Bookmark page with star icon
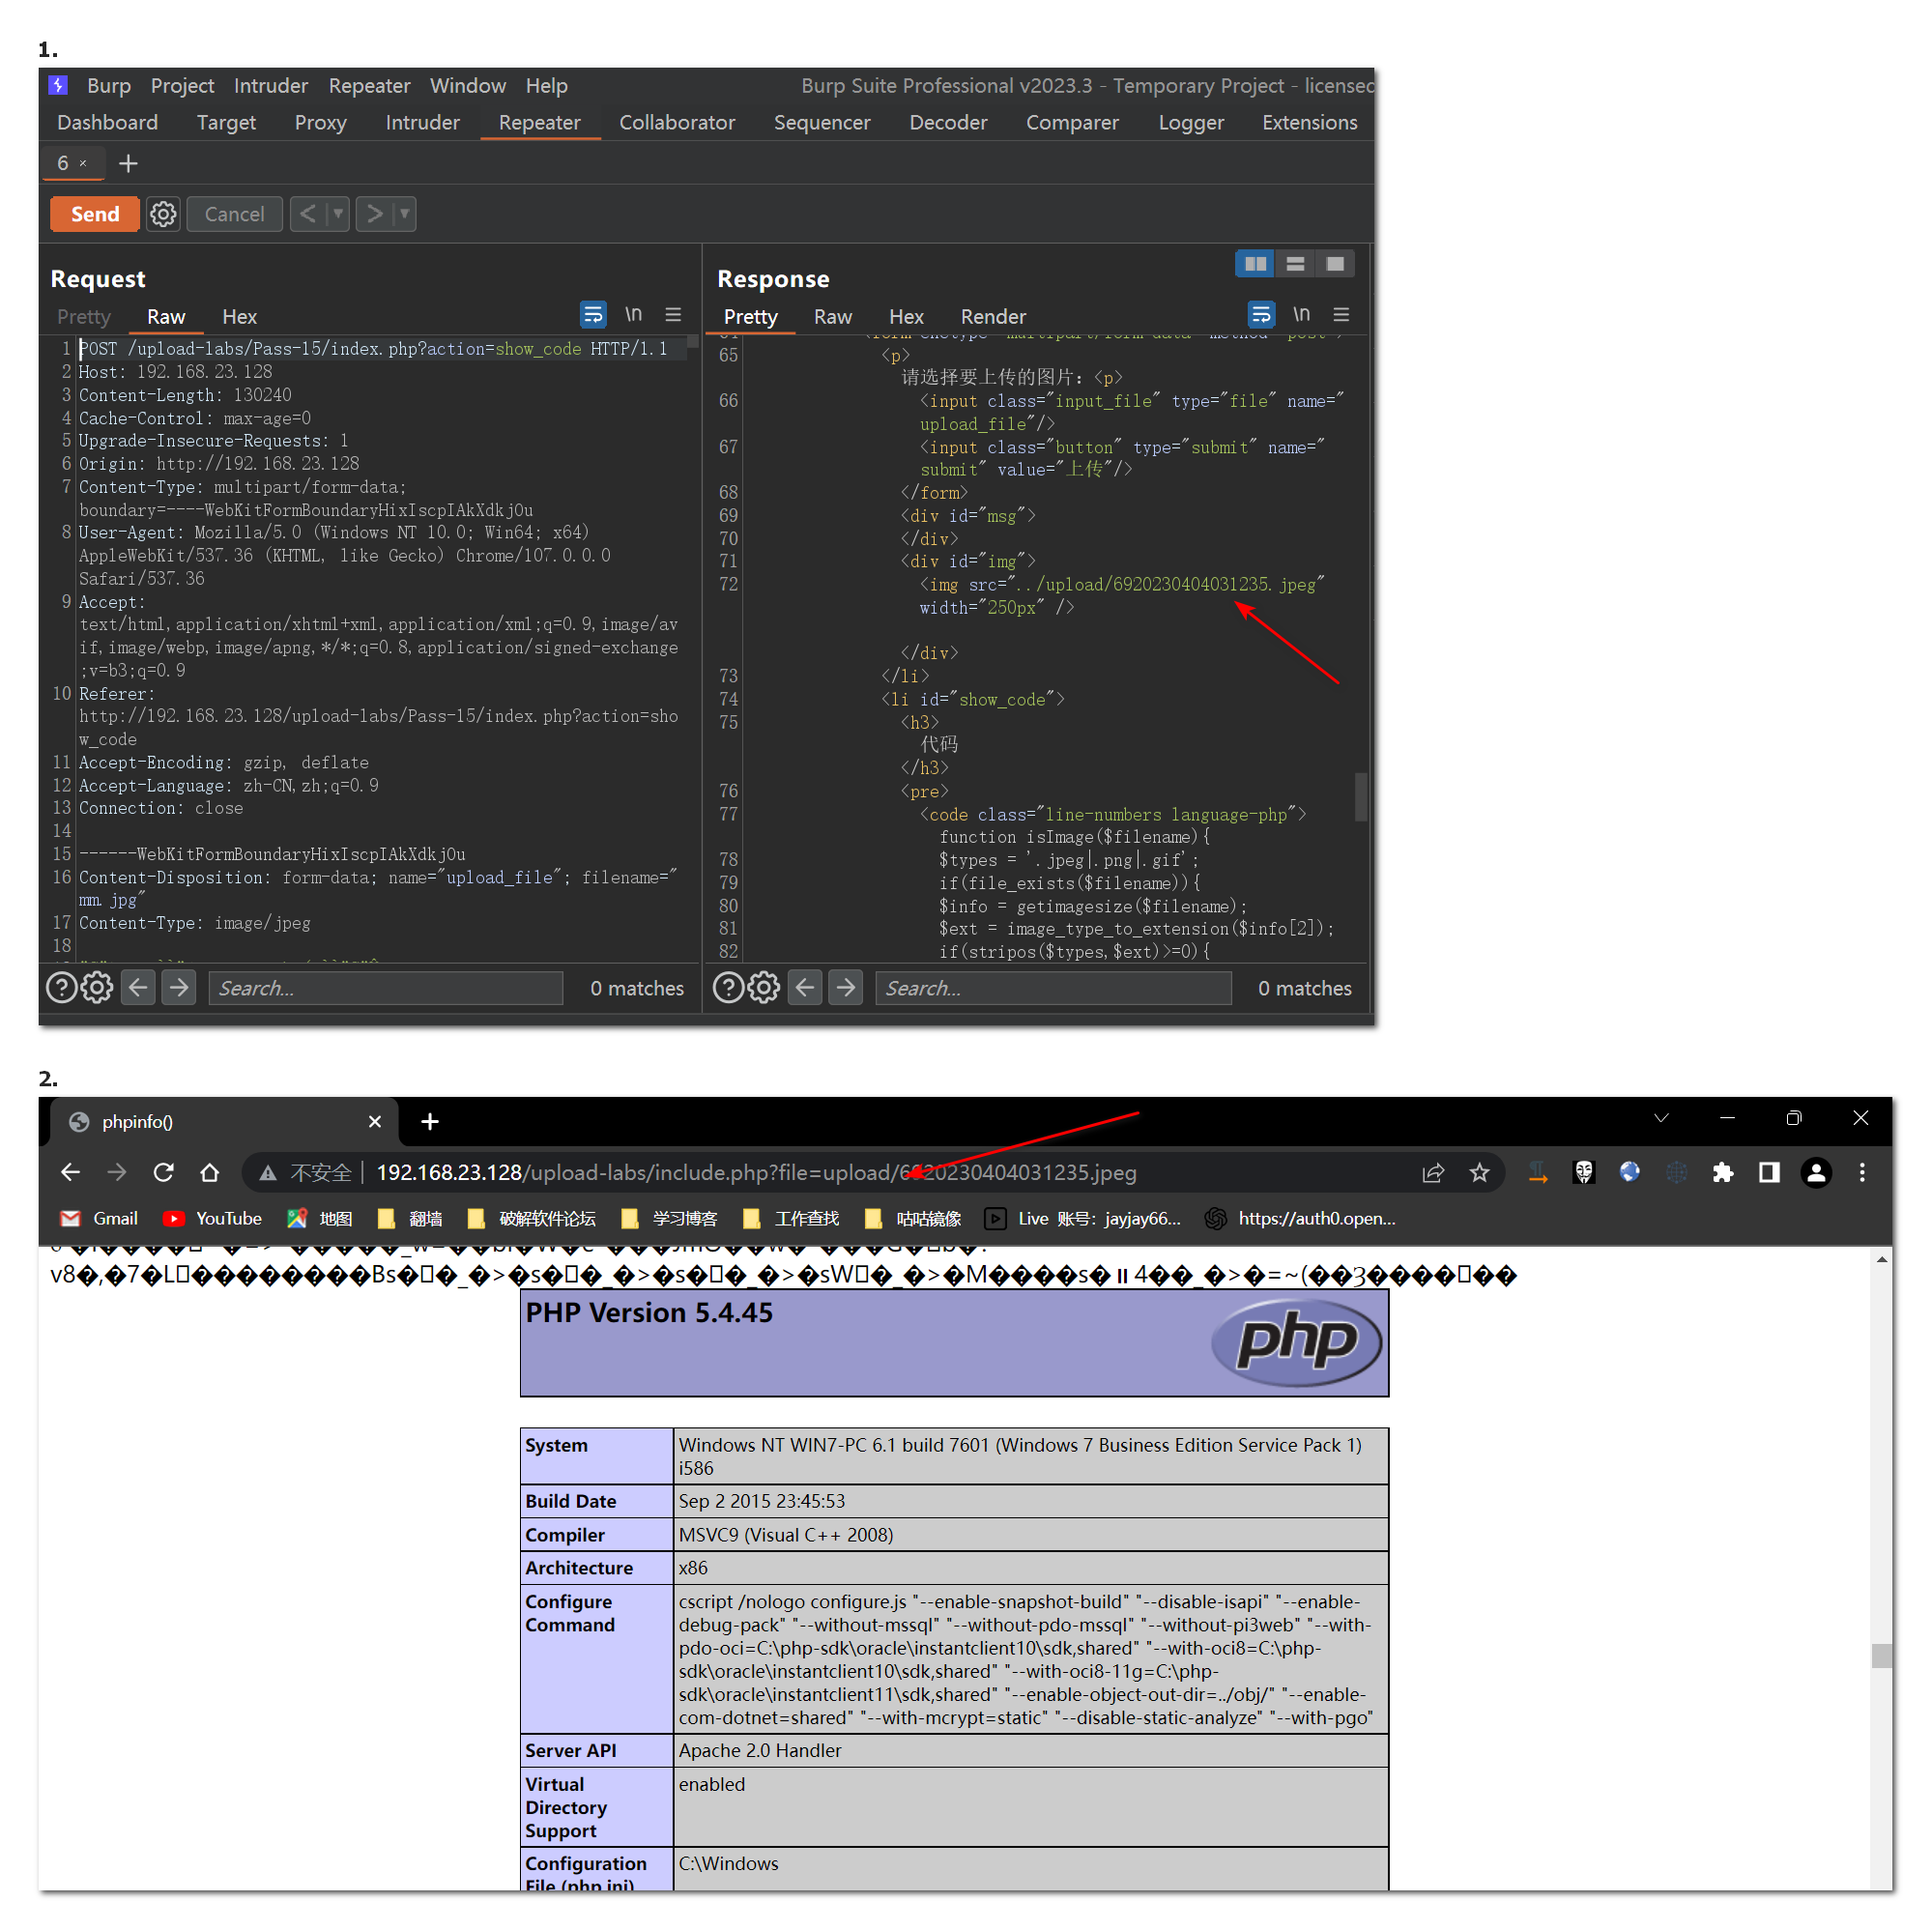 (x=1480, y=1172)
